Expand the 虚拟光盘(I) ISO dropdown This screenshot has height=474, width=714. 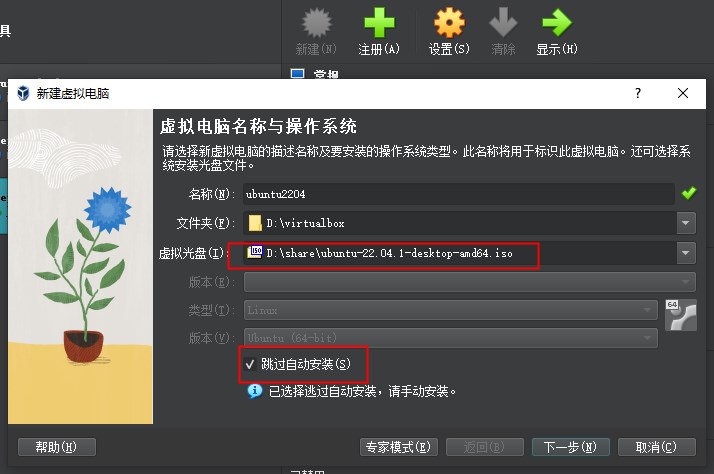pos(686,253)
